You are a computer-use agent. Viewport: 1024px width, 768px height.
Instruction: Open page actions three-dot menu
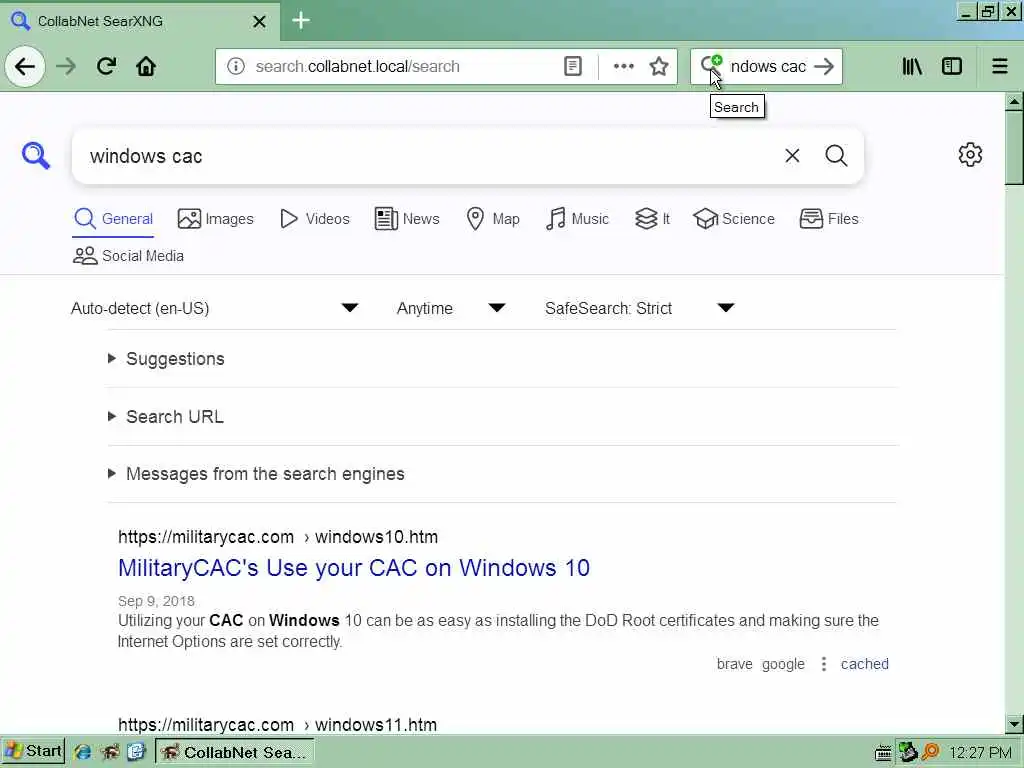[x=624, y=66]
